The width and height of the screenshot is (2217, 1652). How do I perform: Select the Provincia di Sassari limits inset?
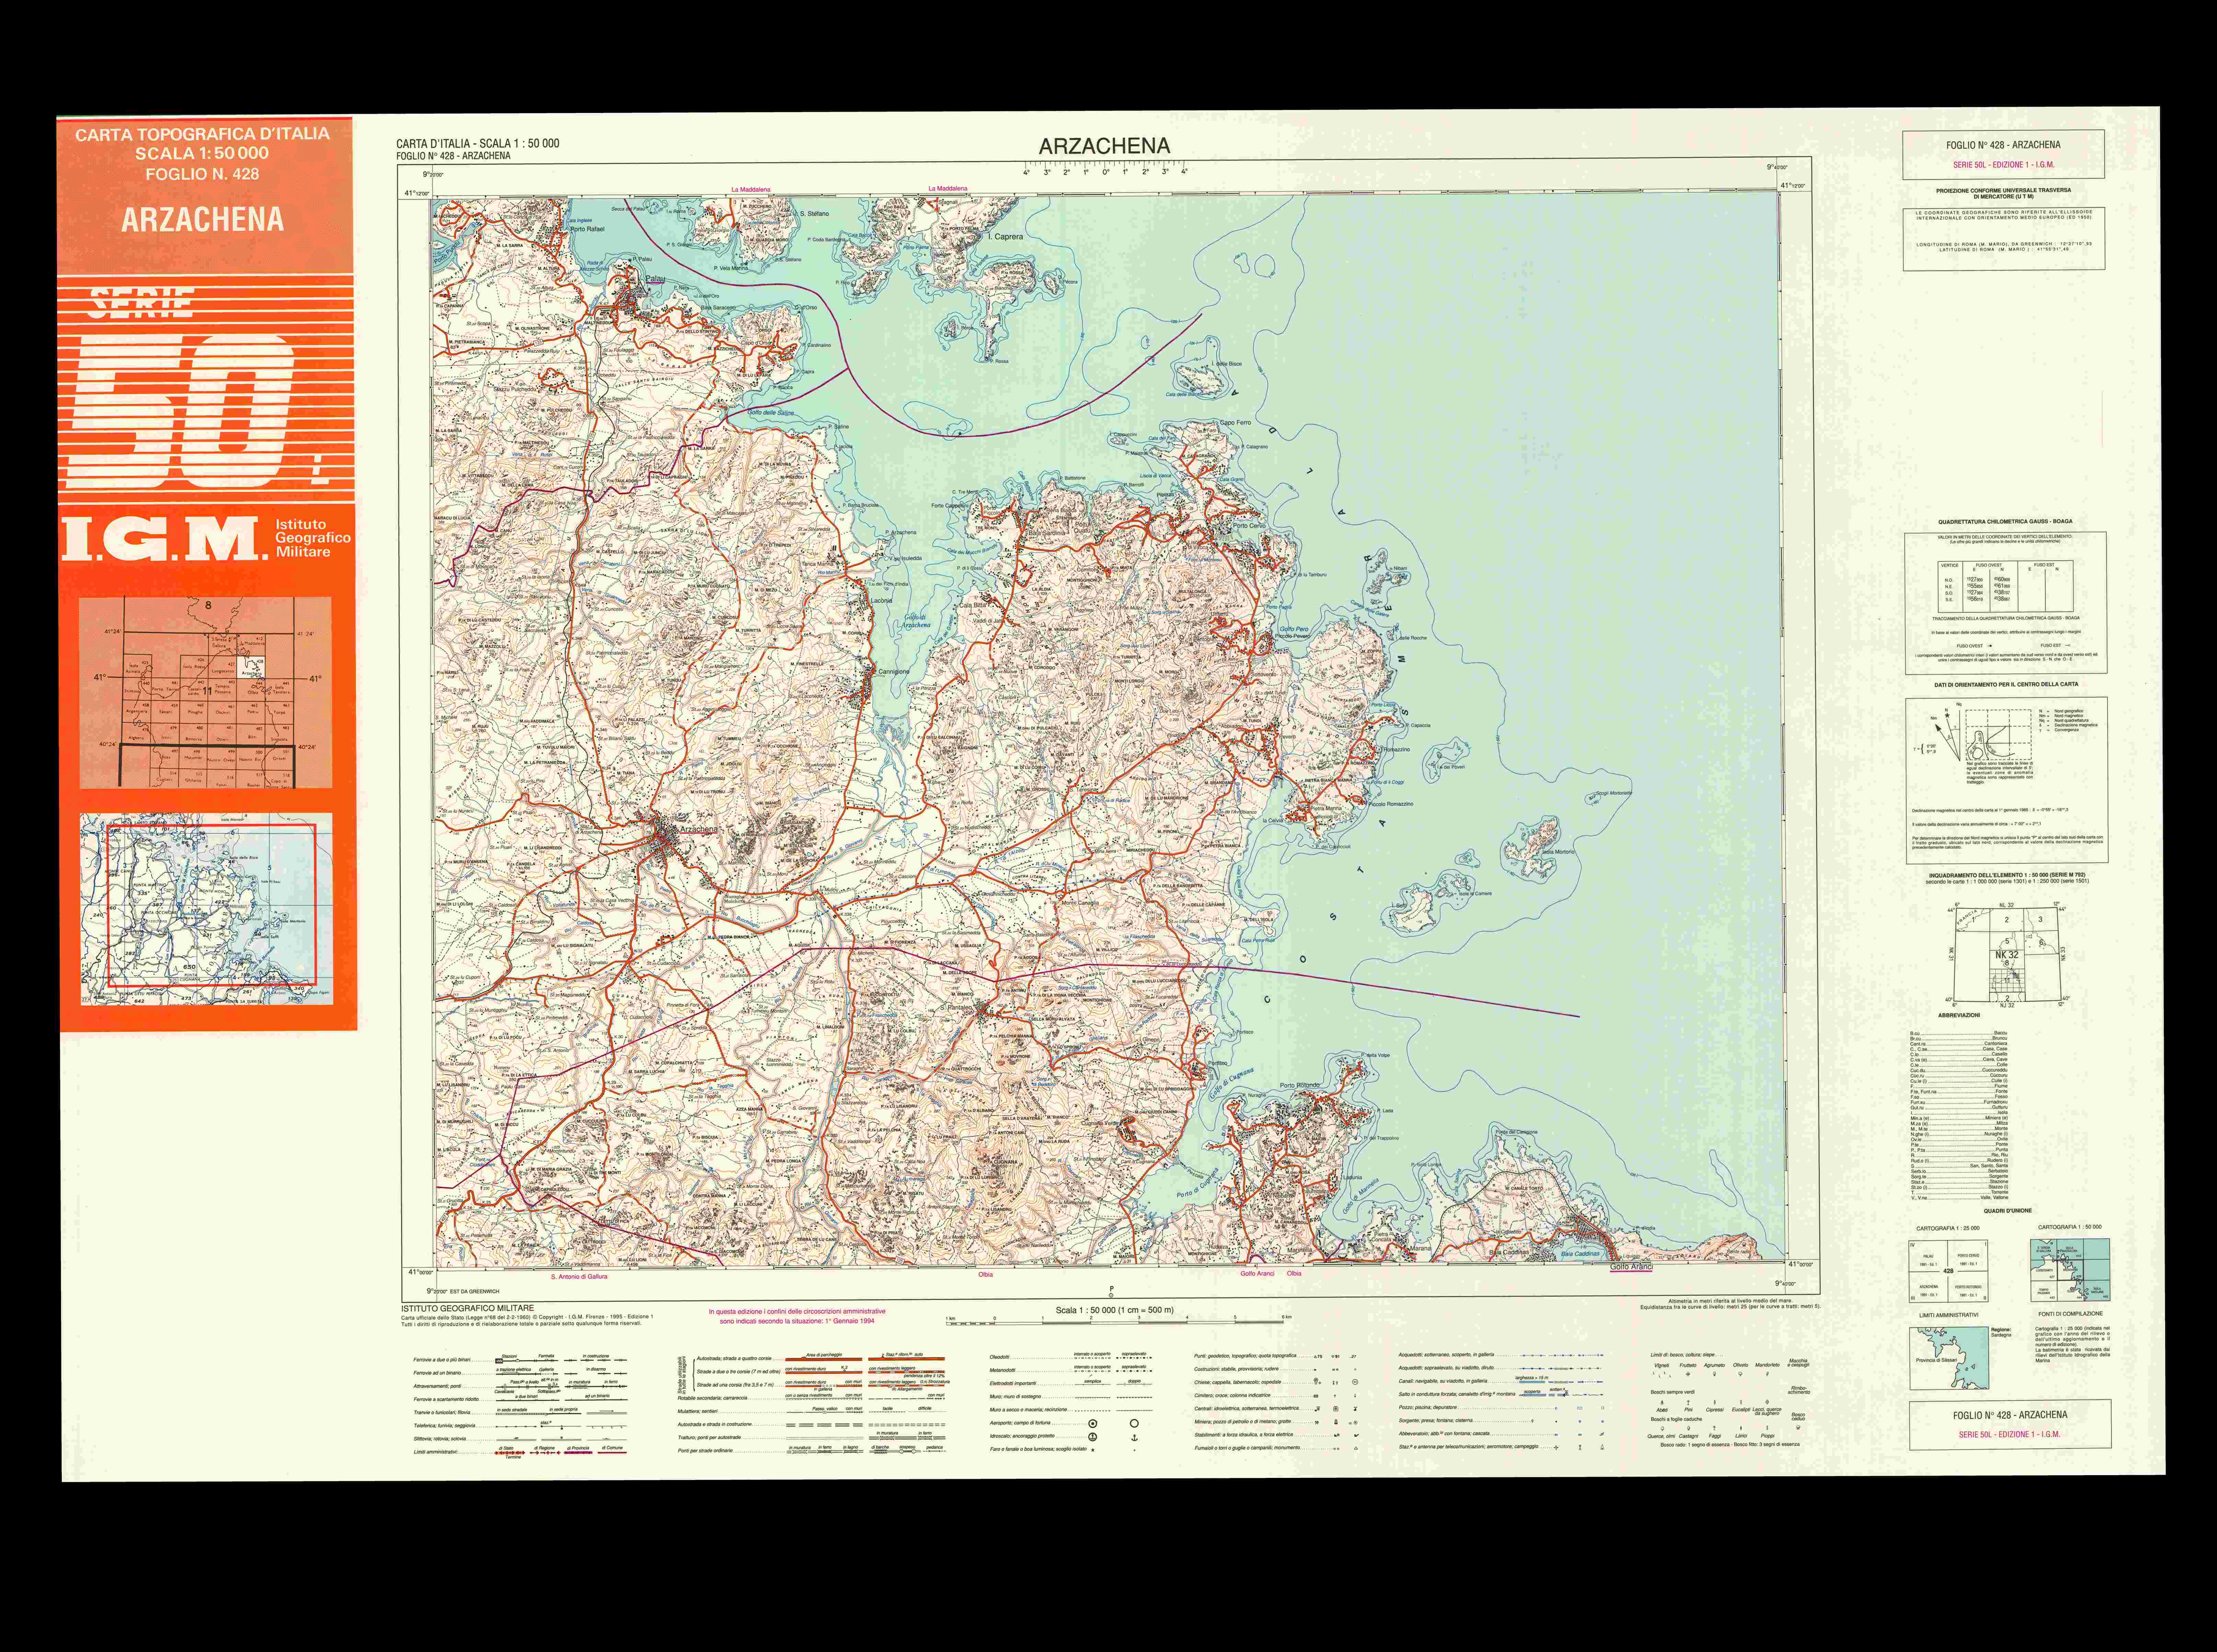[x=1948, y=1358]
